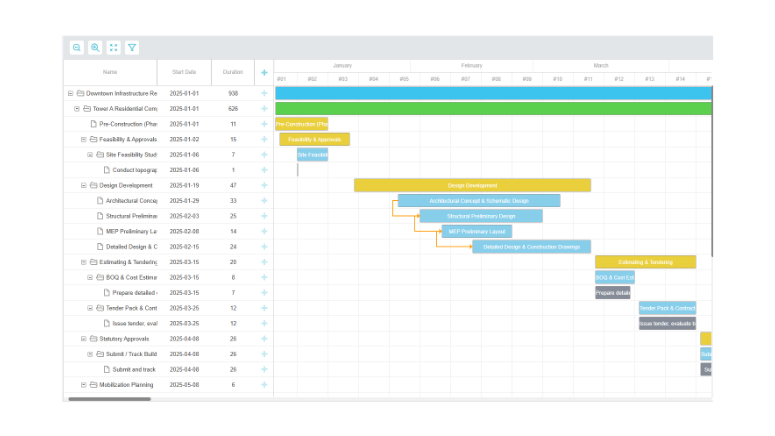Add subtask to Statutory Approvals row
775x436 pixels.
pyautogui.click(x=264, y=339)
